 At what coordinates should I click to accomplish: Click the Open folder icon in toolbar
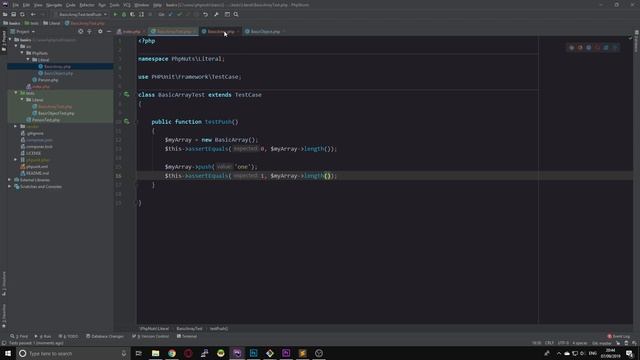point(5,14)
